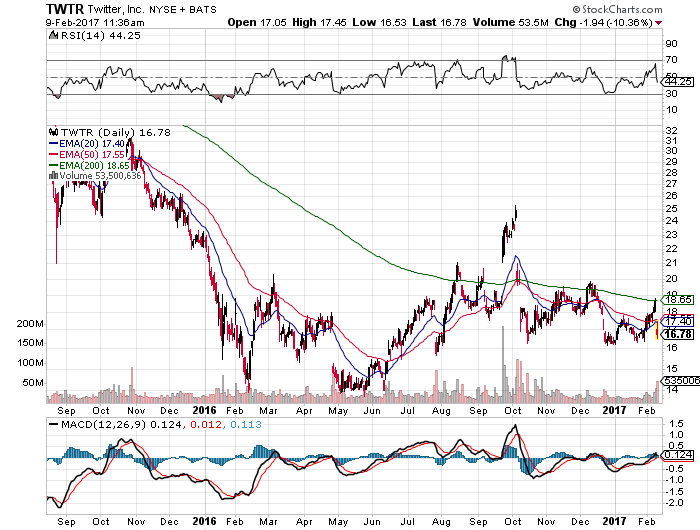Click the 70 level on RSI axis

[671, 59]
